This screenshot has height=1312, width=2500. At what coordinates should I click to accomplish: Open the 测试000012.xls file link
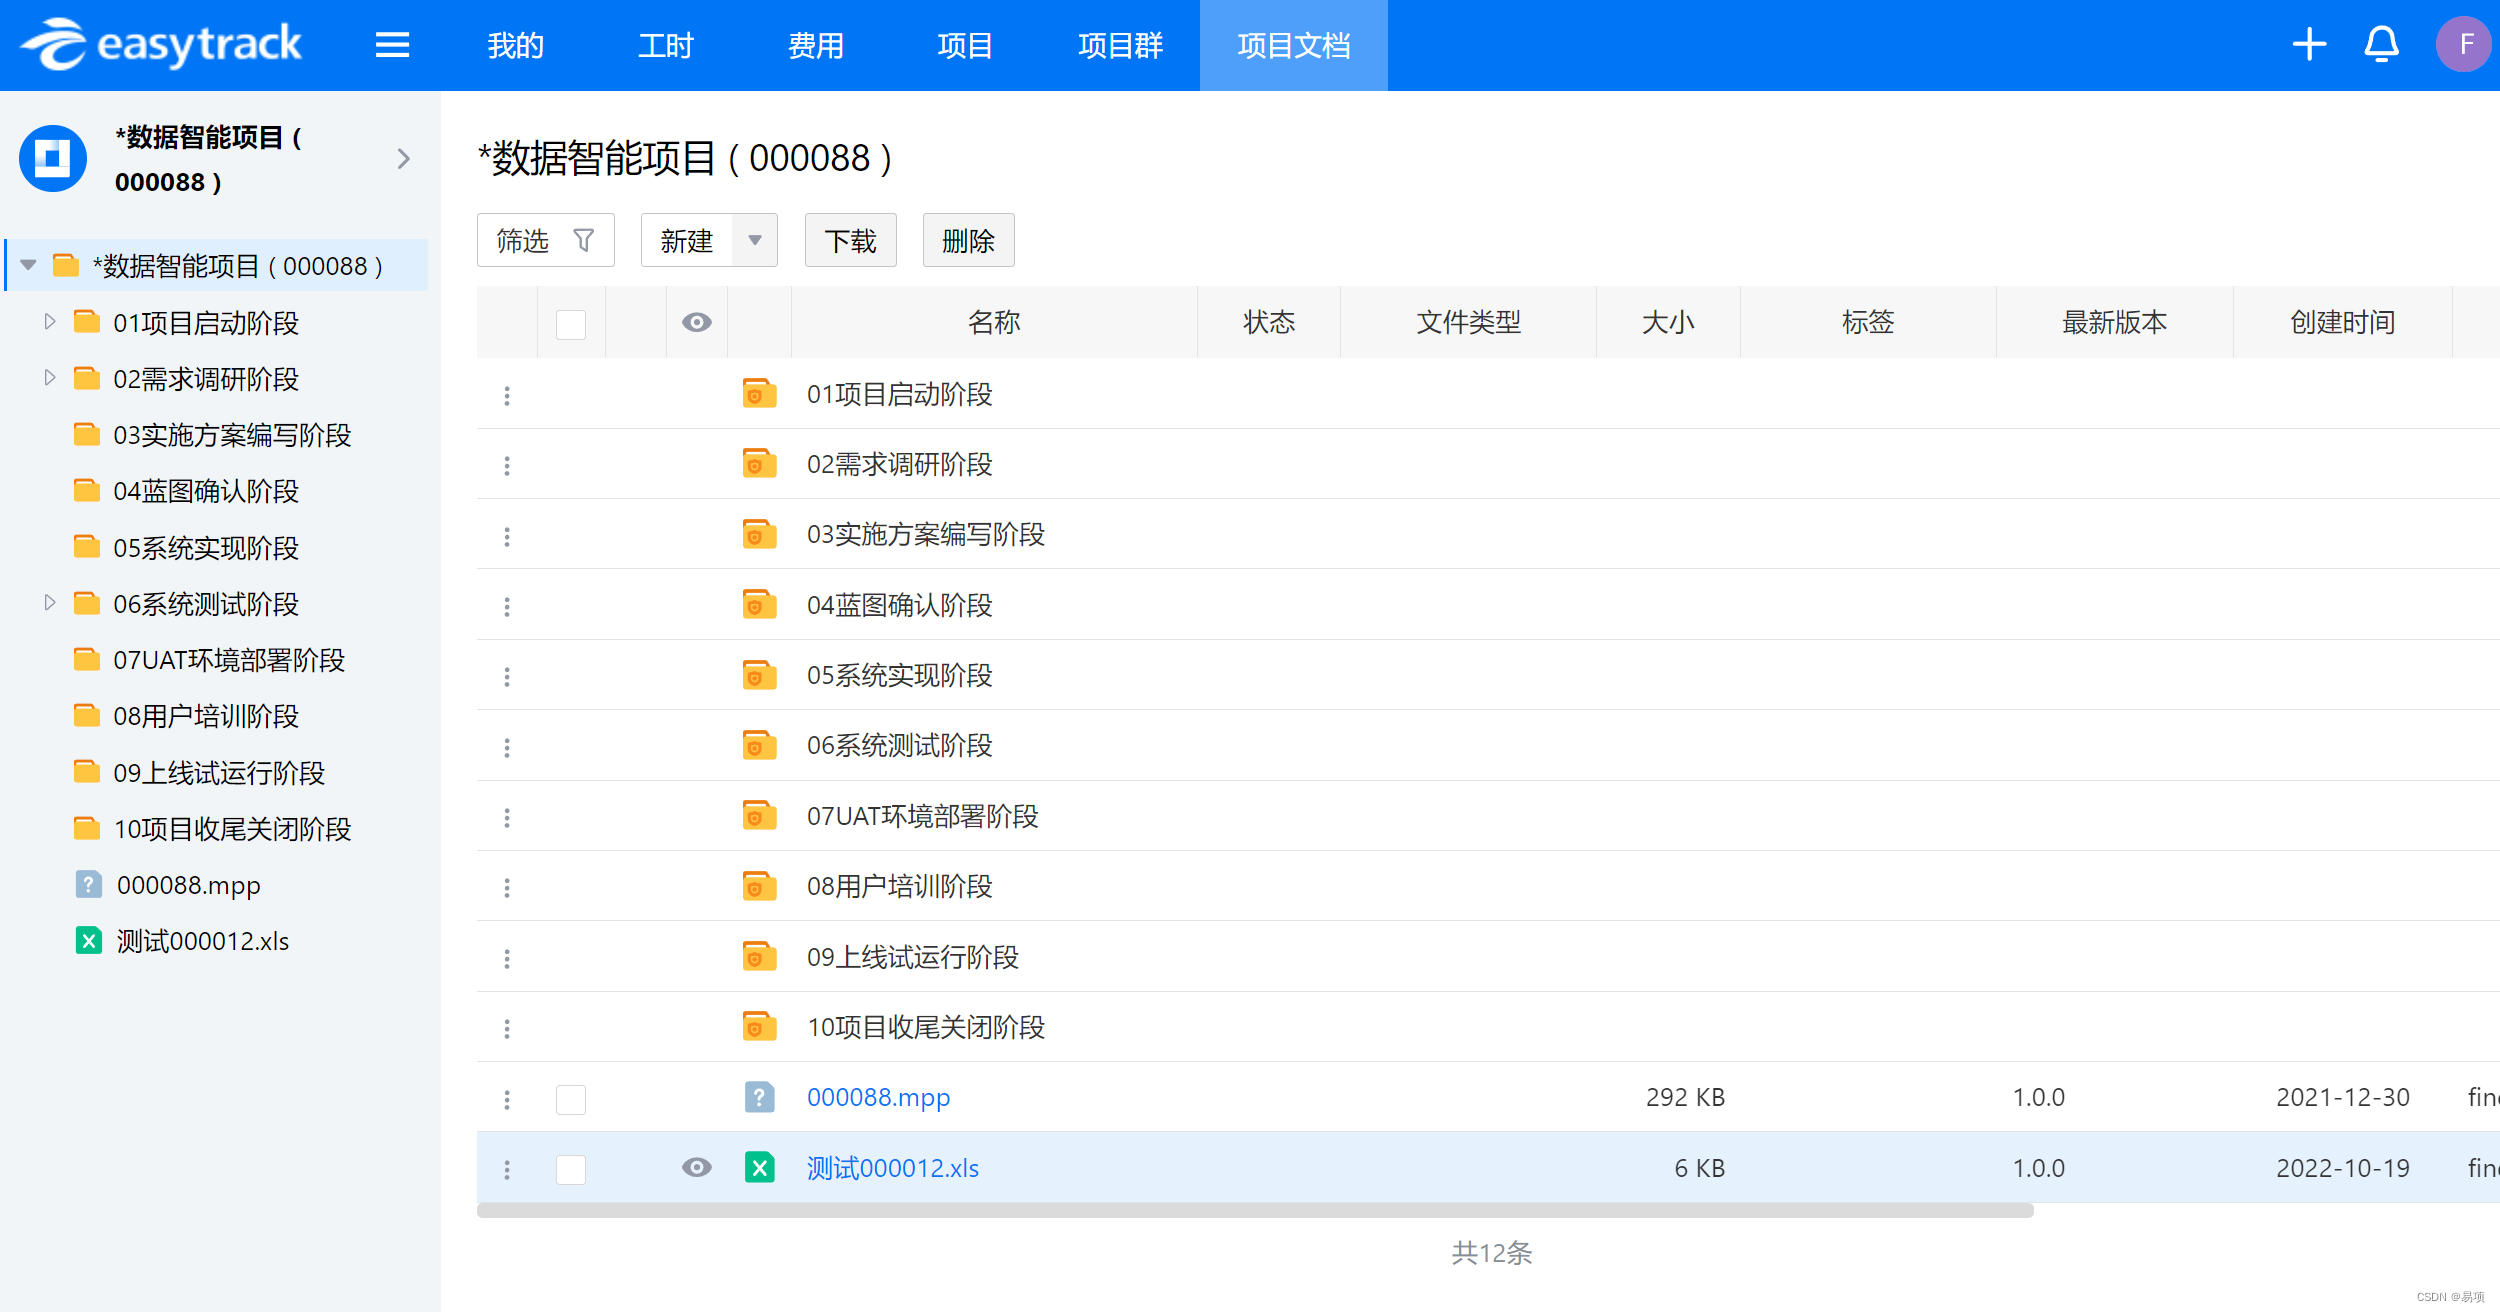click(892, 1167)
